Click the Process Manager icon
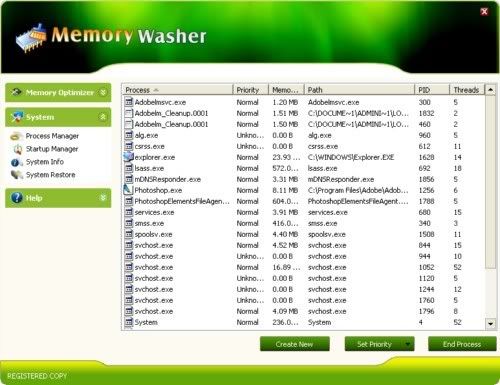This screenshot has width=500, height=385. click(x=16, y=136)
